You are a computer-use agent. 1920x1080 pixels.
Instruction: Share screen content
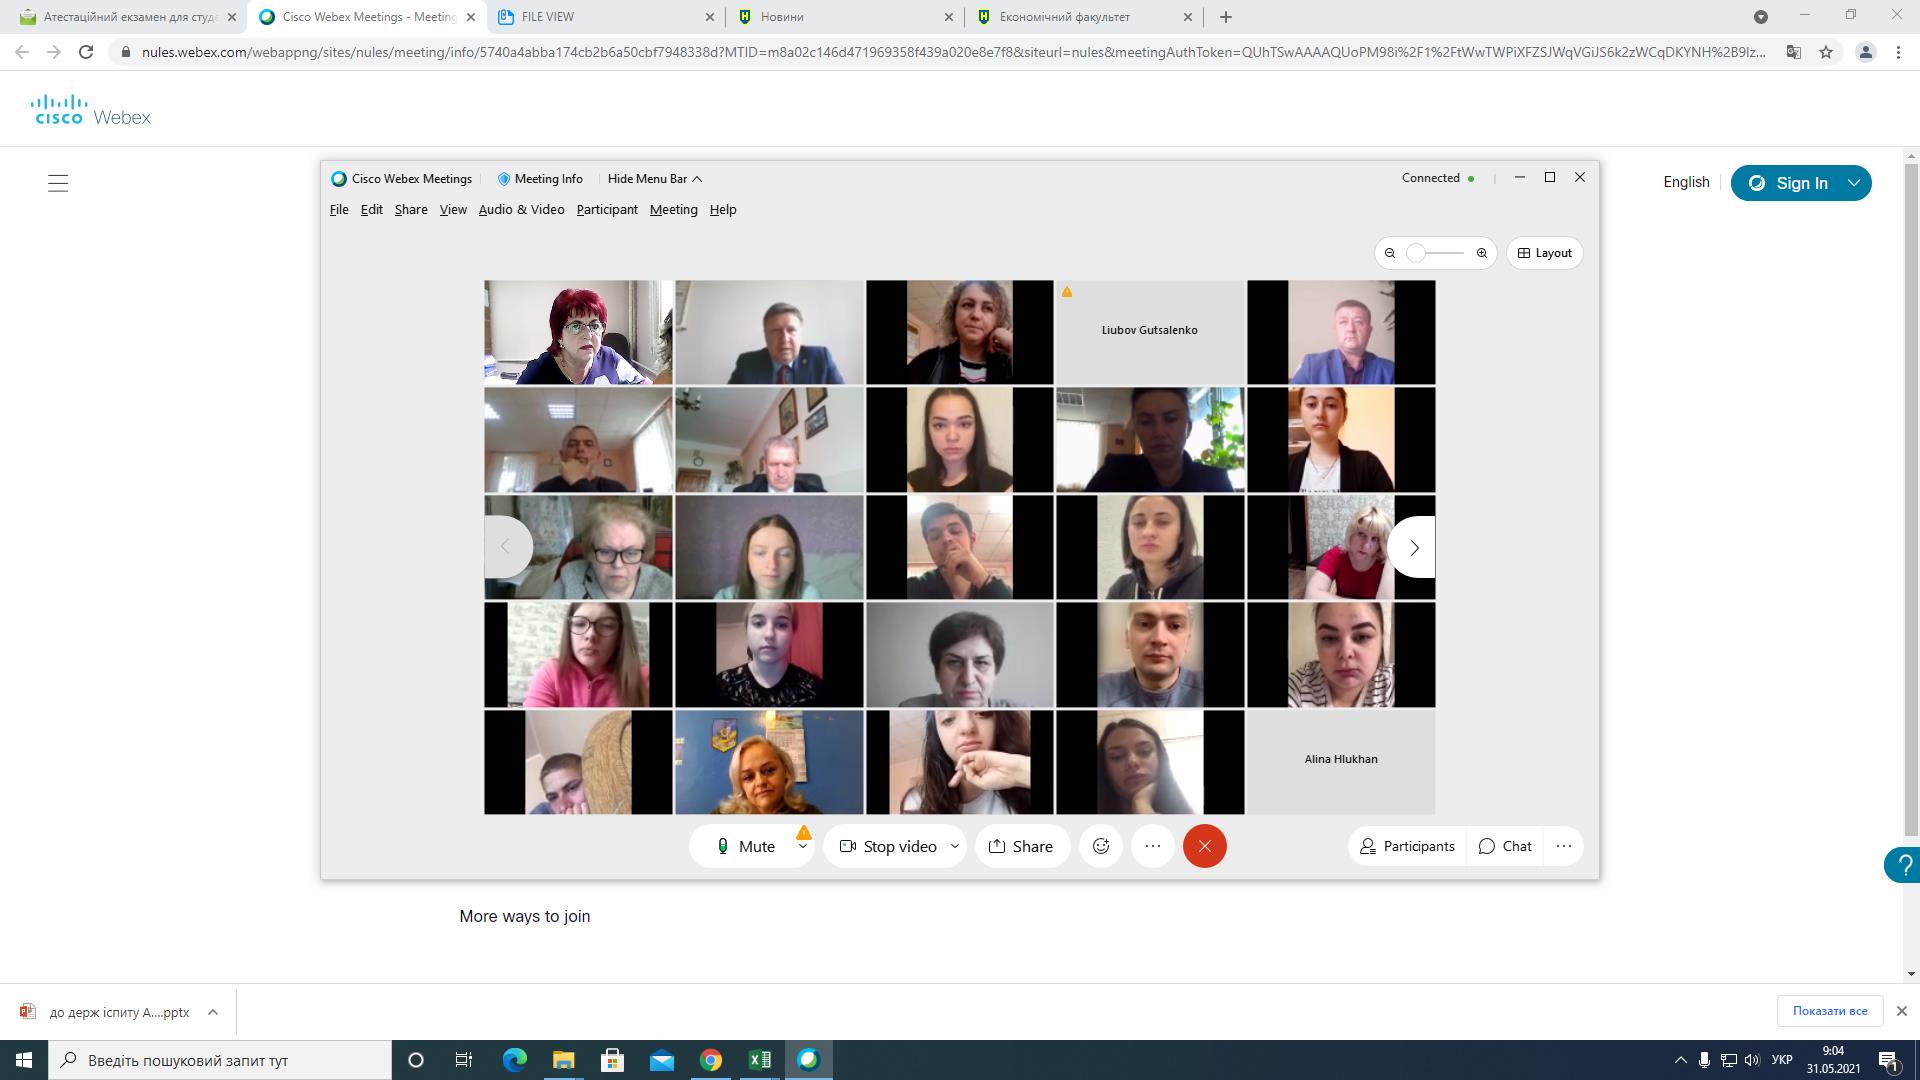1021,846
